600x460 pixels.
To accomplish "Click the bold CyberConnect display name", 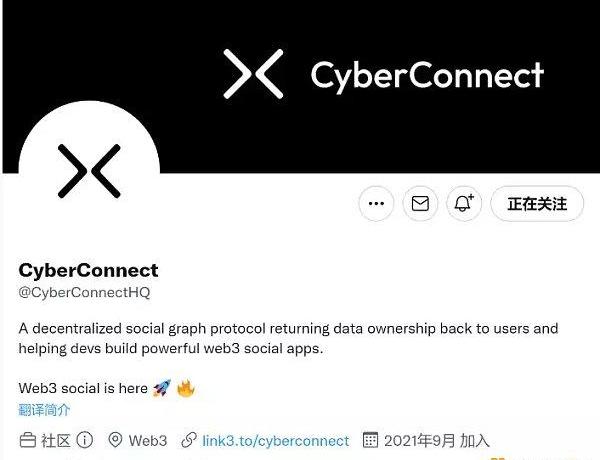I will pos(89,270).
